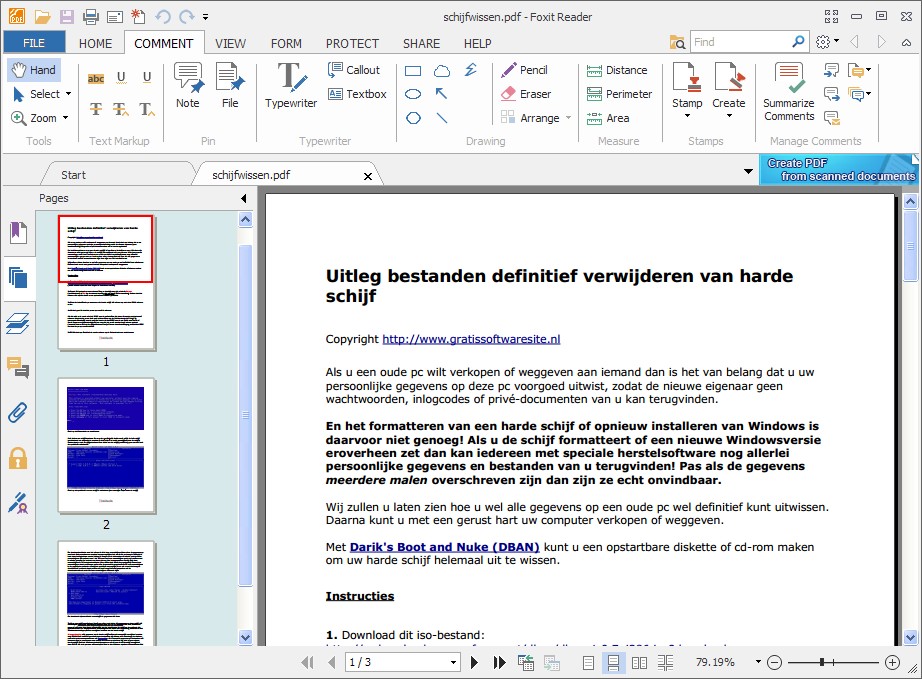922x679 pixels.
Task: Activate the Eraser tool
Action: (525, 94)
